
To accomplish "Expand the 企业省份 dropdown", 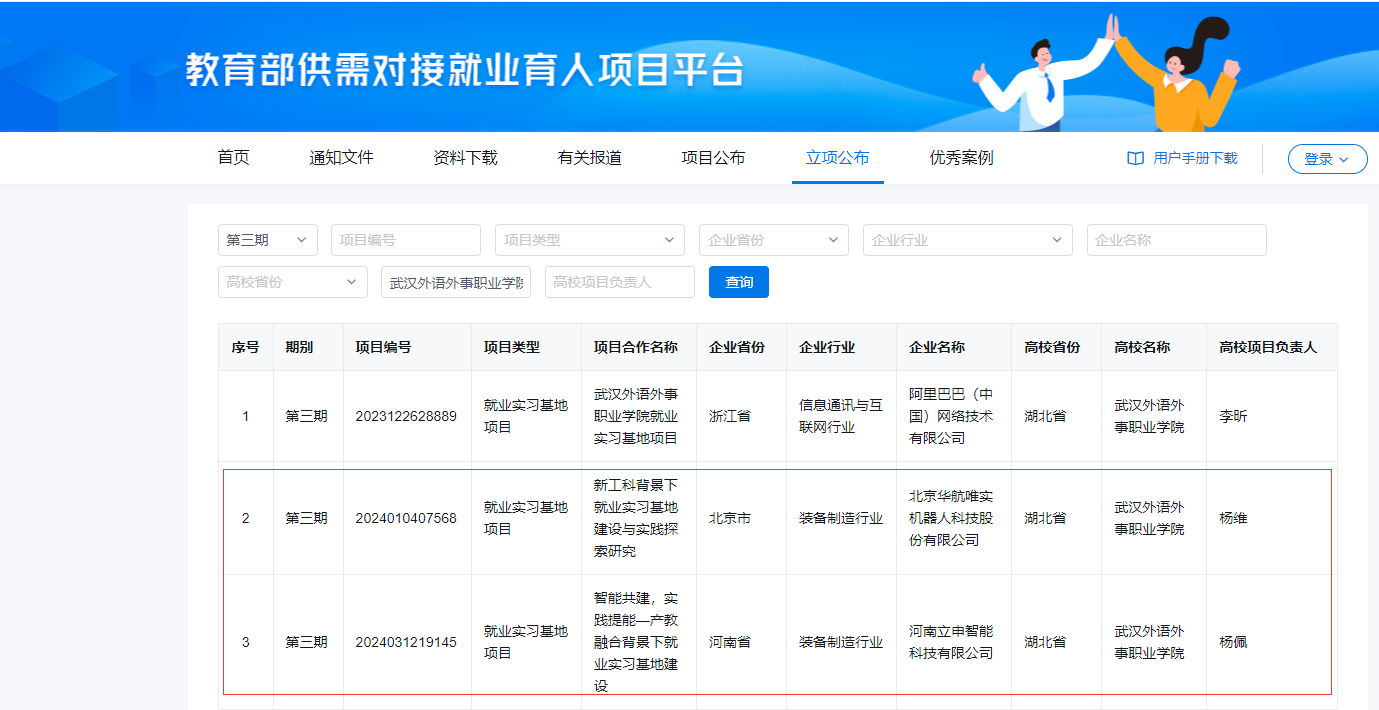I will point(774,240).
